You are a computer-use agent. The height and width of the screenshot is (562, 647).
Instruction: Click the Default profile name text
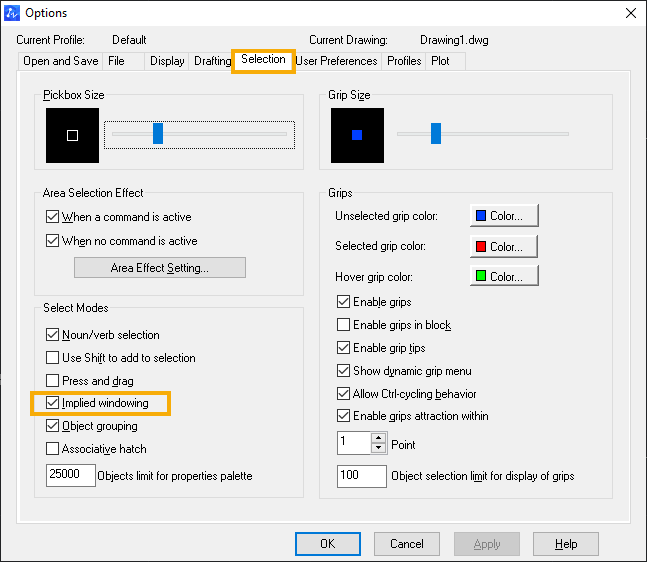coord(129,40)
